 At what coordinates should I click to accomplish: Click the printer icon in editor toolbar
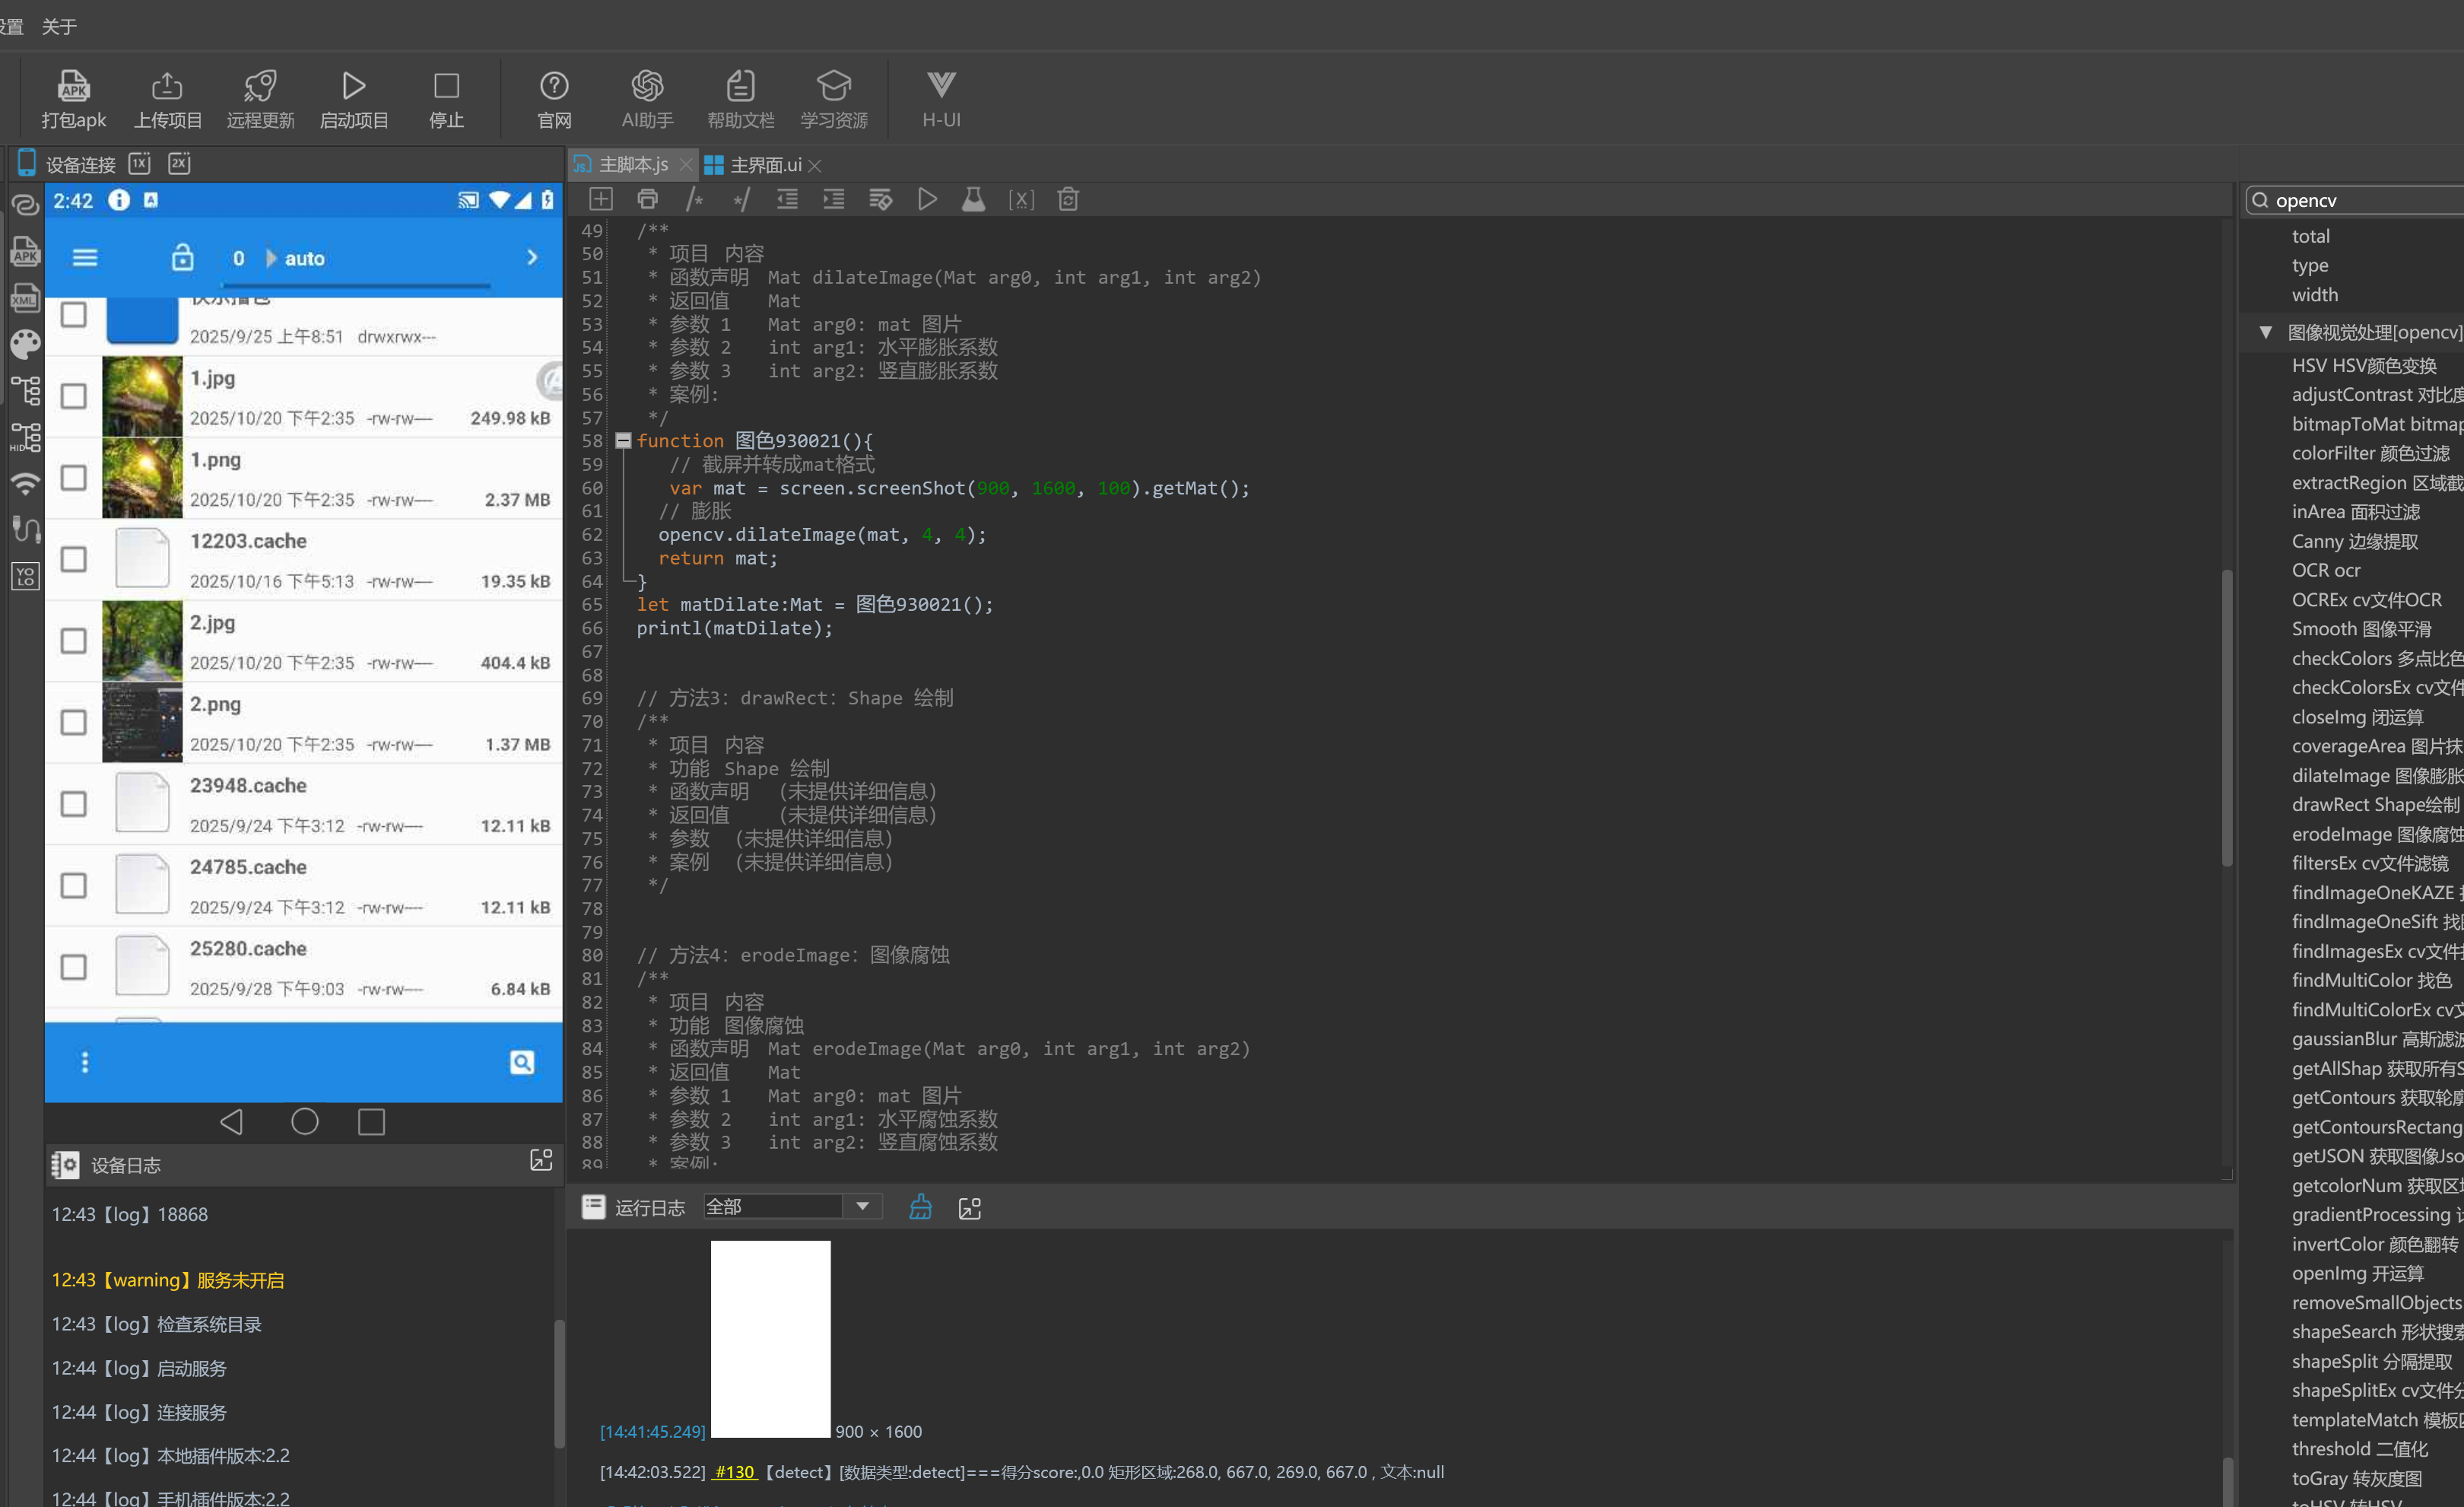[647, 199]
